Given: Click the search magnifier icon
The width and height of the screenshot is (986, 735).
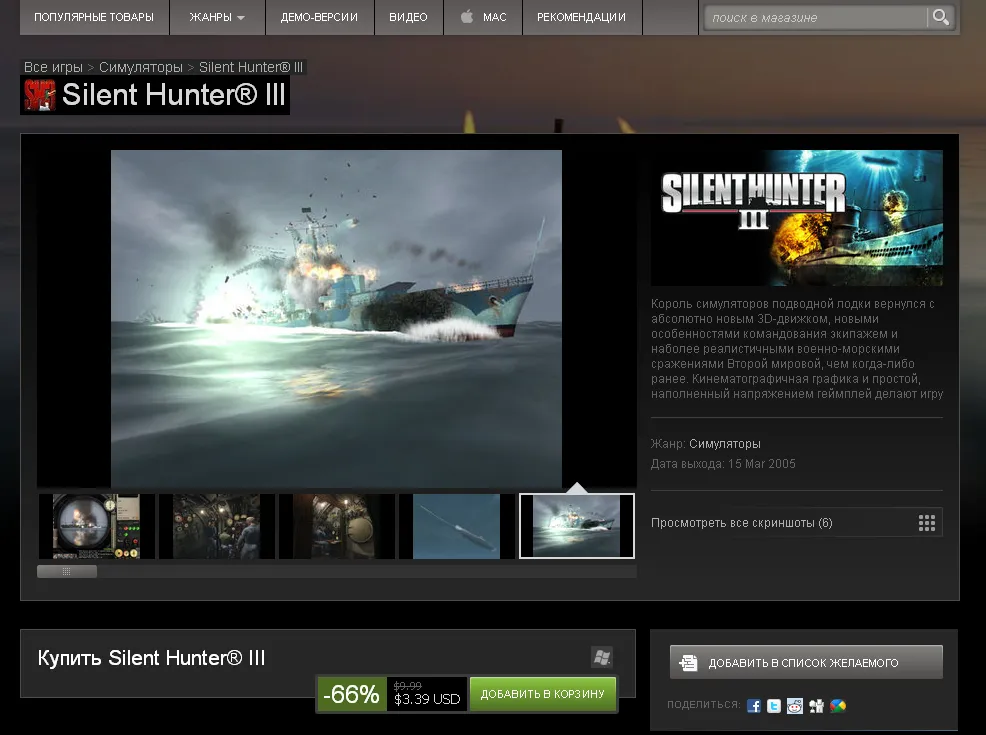Looking at the screenshot, I should [x=941, y=17].
